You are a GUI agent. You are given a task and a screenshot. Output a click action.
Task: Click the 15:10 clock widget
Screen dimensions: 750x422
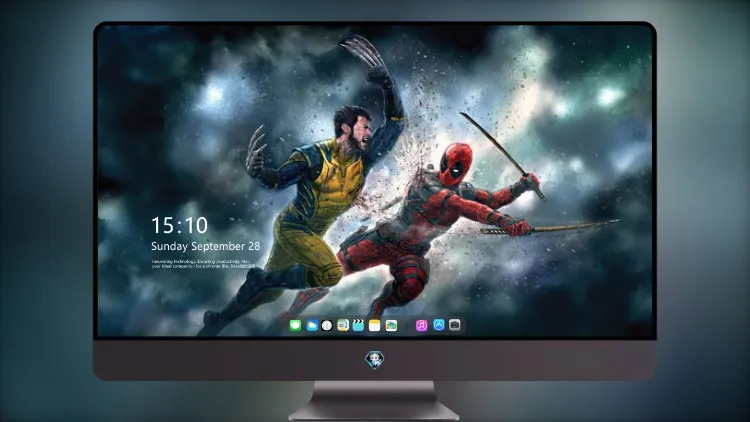click(179, 225)
